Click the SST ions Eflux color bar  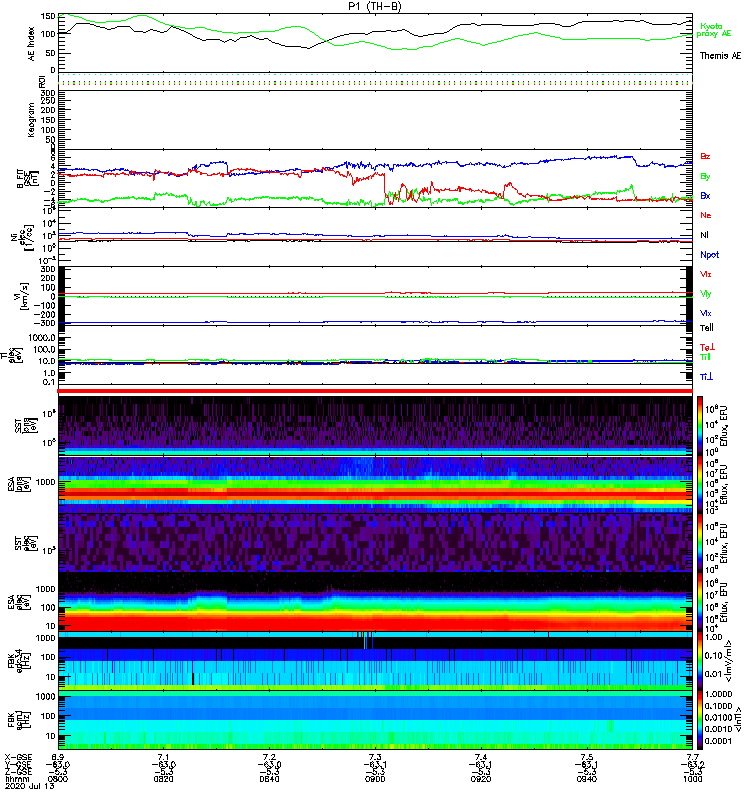[x=700, y=426]
